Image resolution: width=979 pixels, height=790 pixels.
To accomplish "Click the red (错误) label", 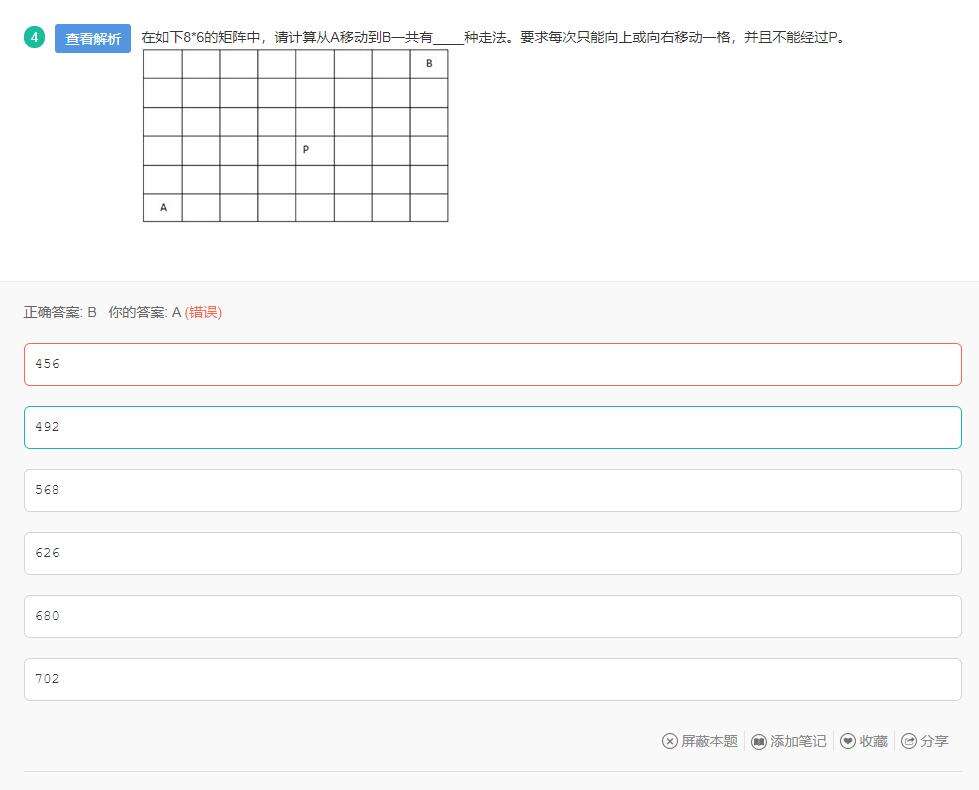I will pos(203,312).
